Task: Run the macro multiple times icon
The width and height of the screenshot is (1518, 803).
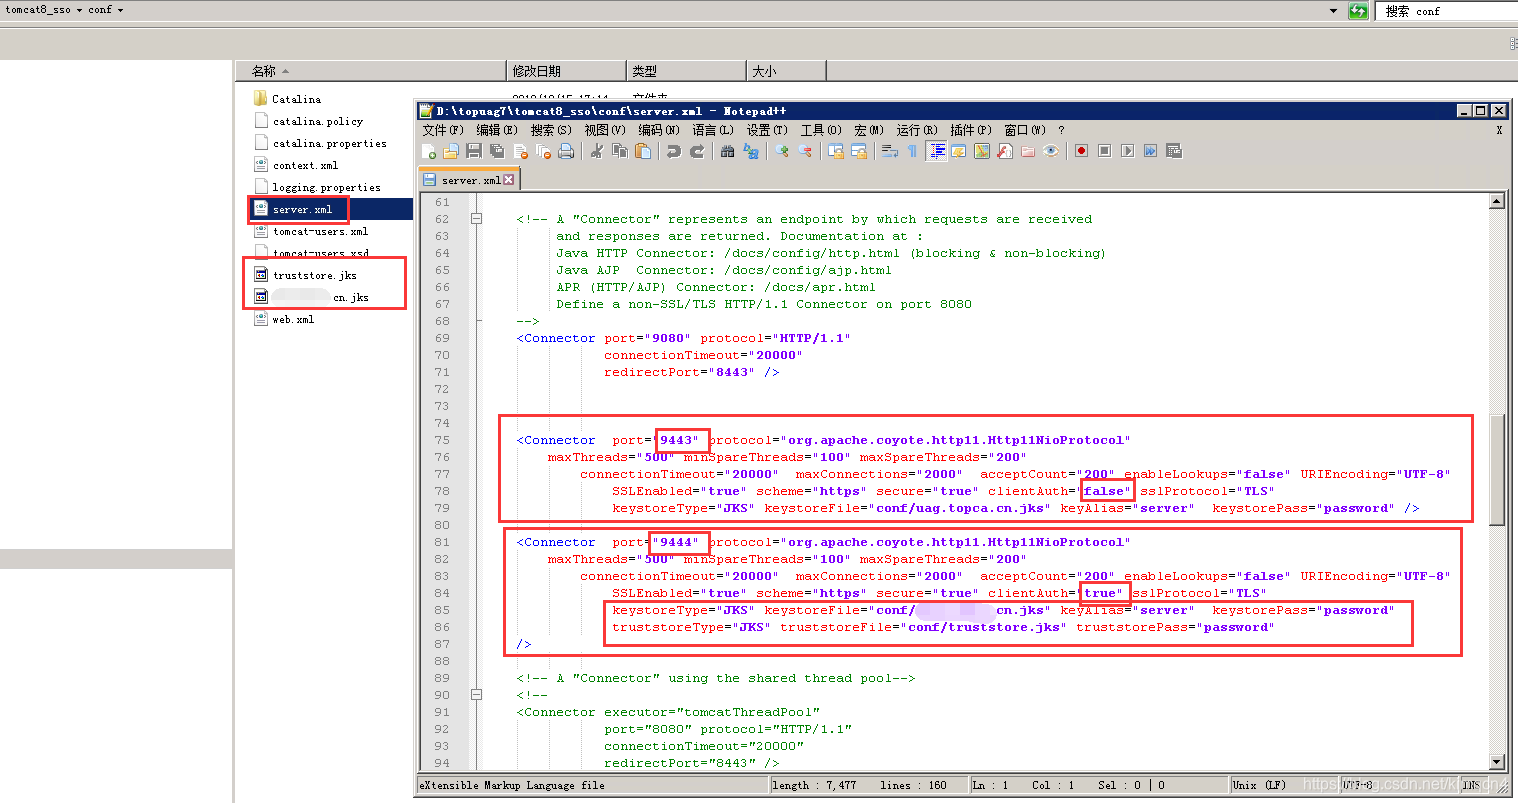Action: (1151, 151)
